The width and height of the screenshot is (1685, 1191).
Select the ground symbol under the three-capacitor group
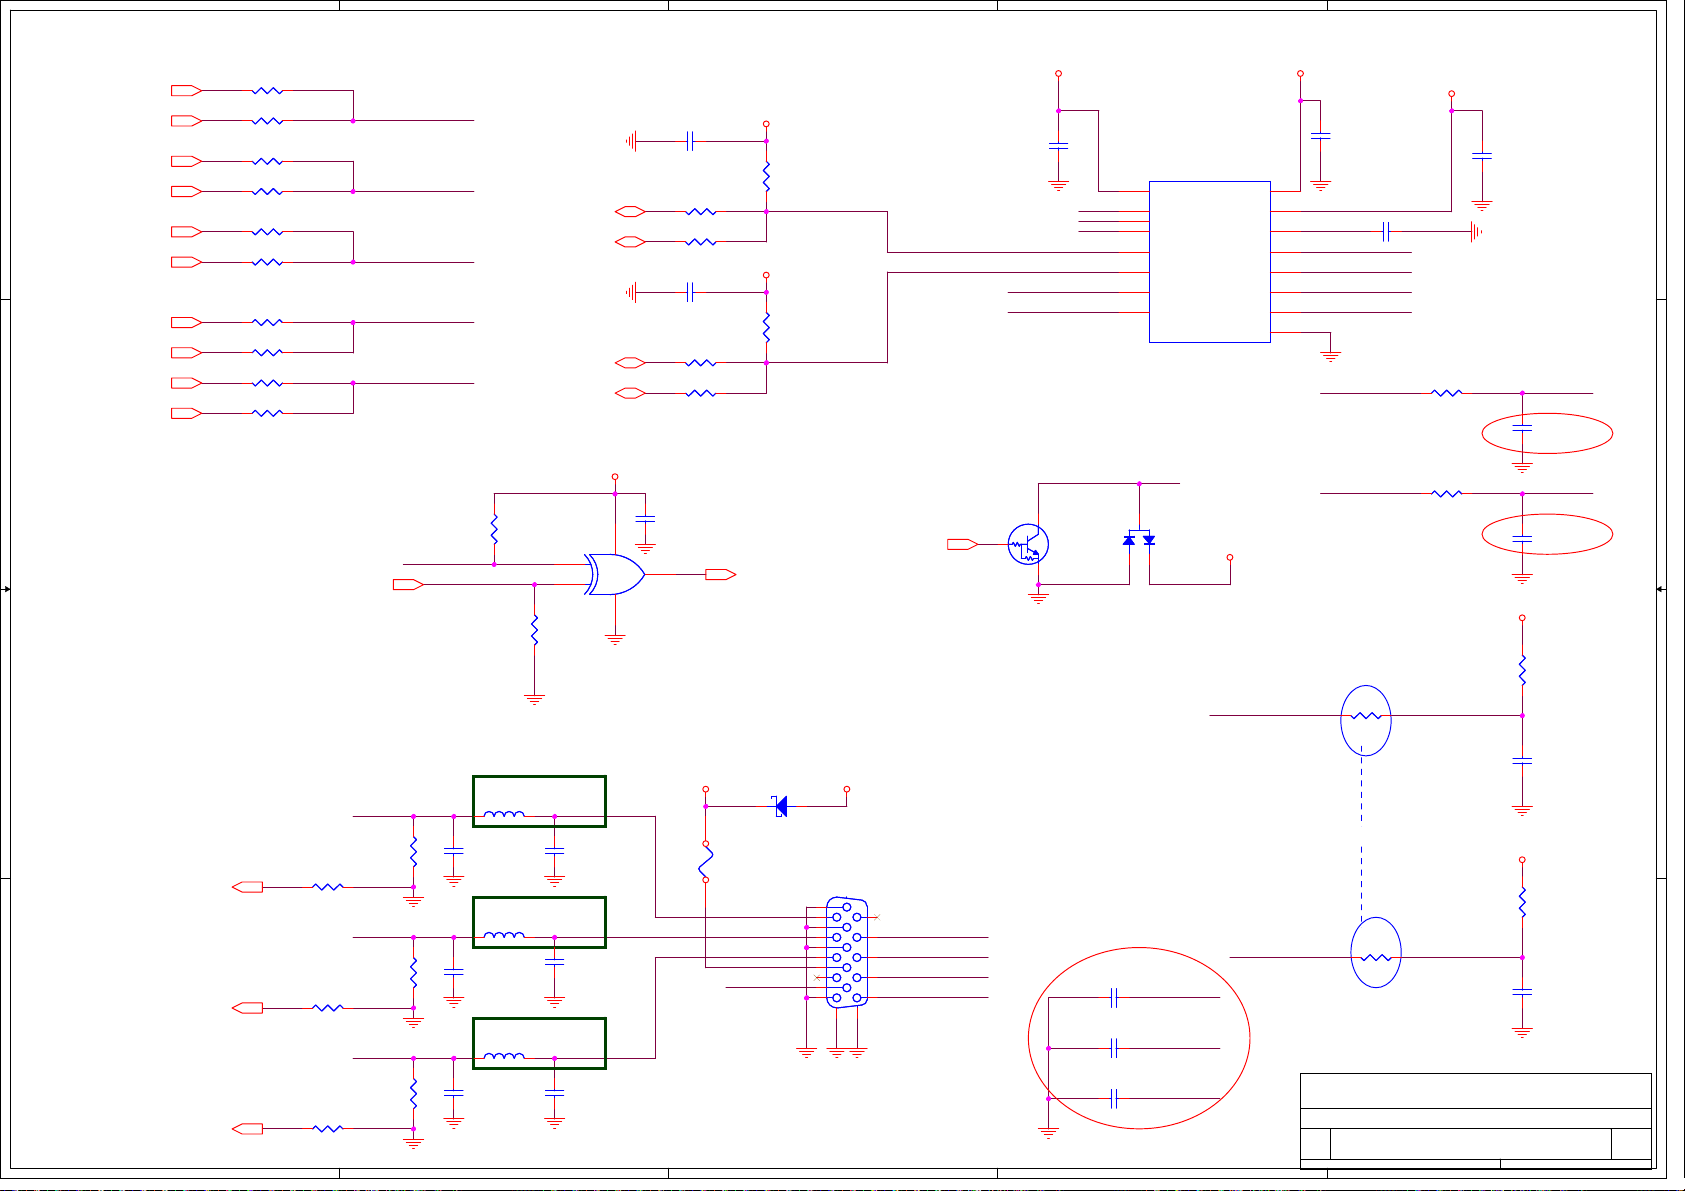tap(1049, 1133)
